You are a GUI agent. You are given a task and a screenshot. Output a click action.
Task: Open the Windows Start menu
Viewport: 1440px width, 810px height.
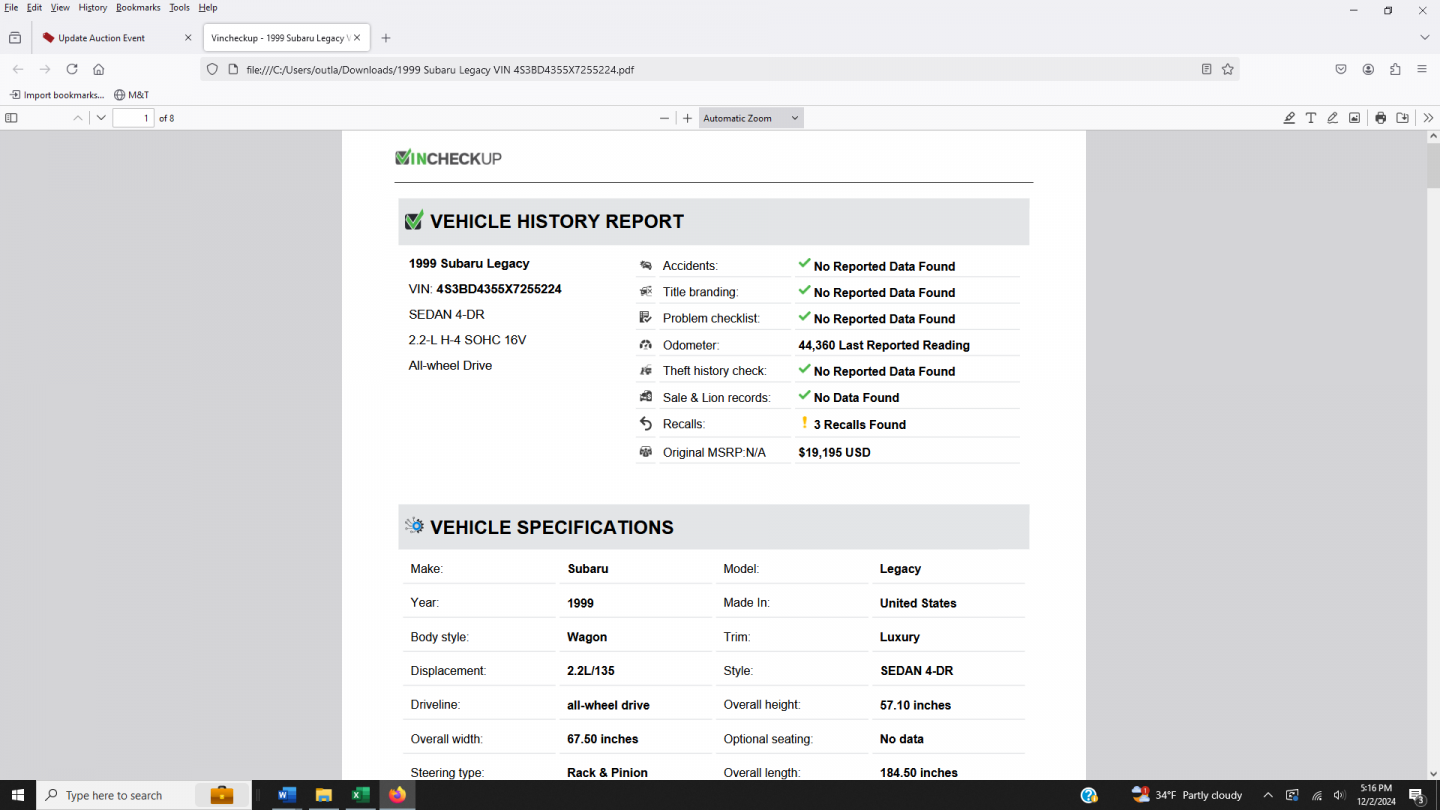[18, 795]
